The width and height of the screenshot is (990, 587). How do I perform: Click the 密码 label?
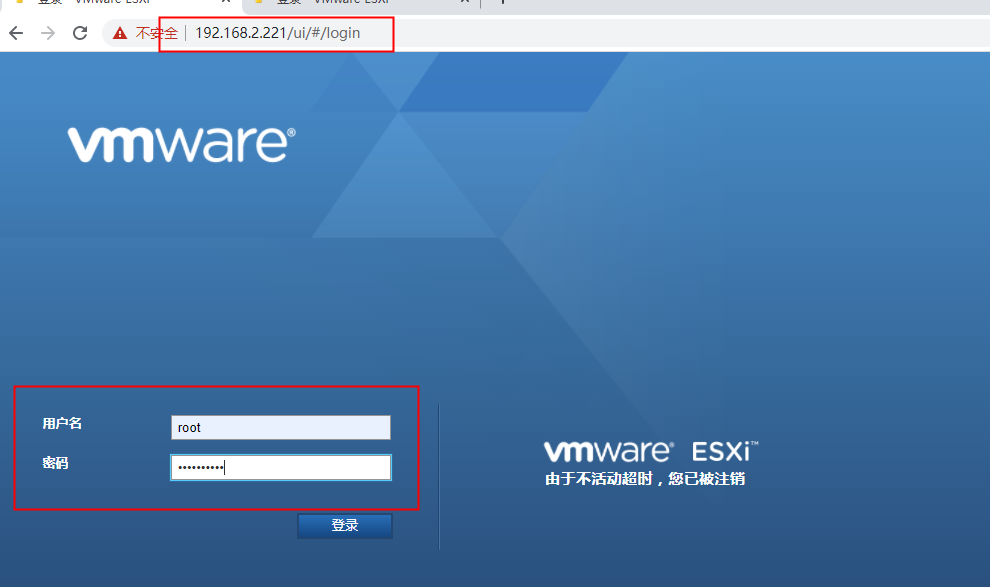(x=56, y=463)
